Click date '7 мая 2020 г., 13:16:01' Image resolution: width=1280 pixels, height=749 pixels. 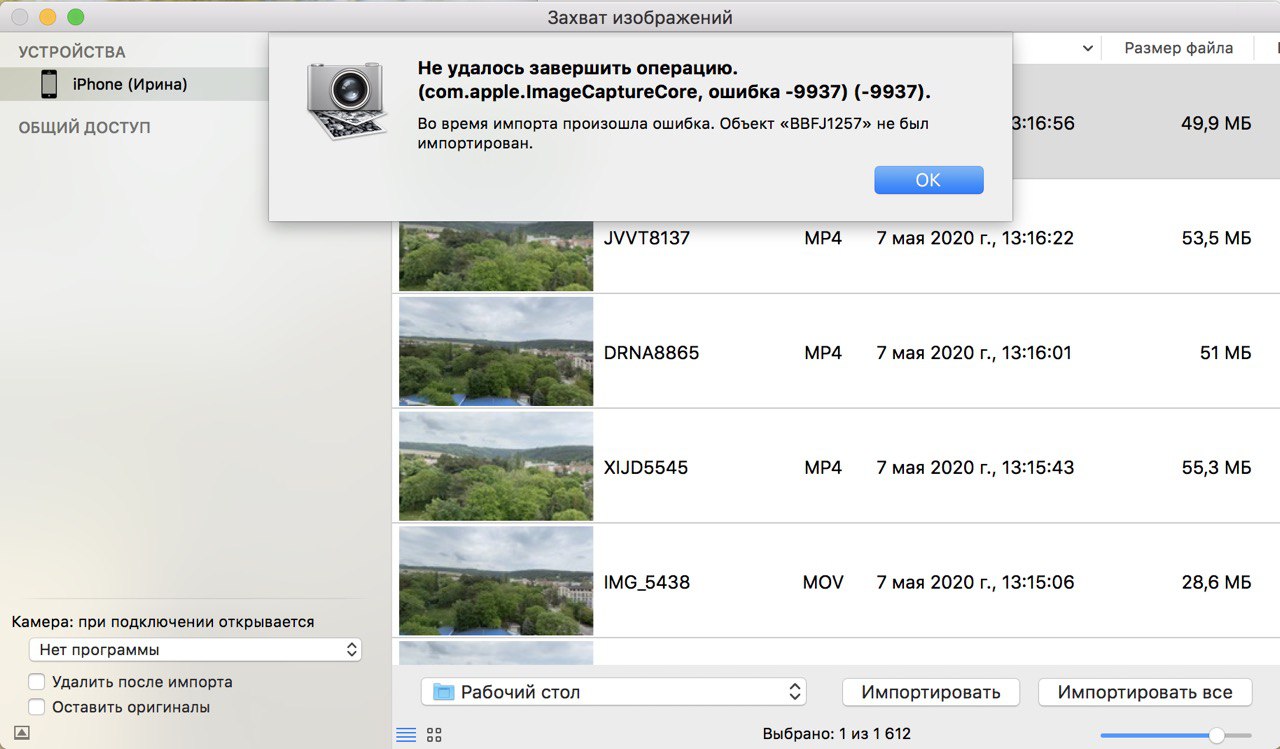point(974,353)
